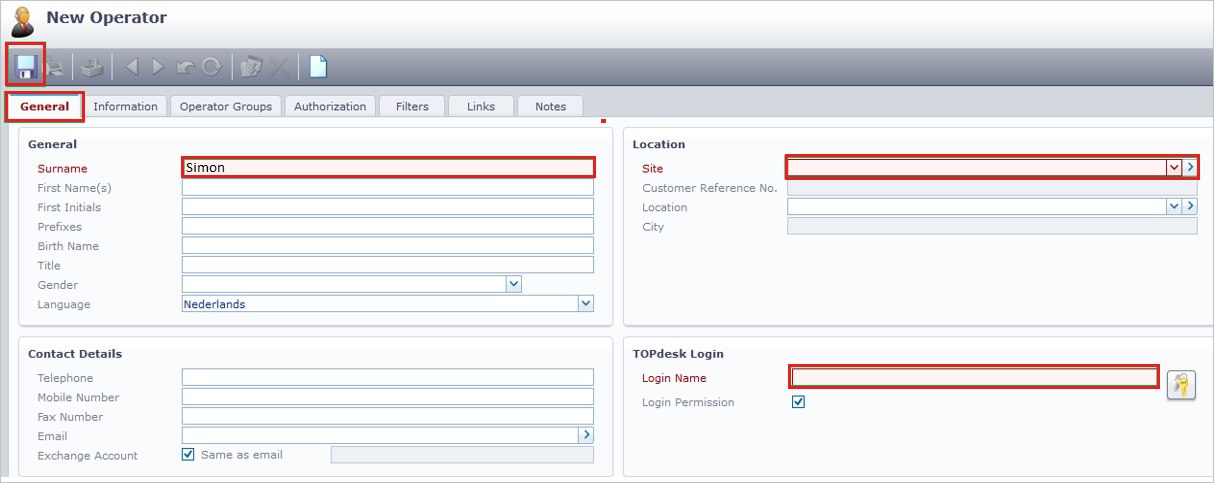Click the Exchange Account text field
Screen dimensions: 1214x483
point(462,455)
